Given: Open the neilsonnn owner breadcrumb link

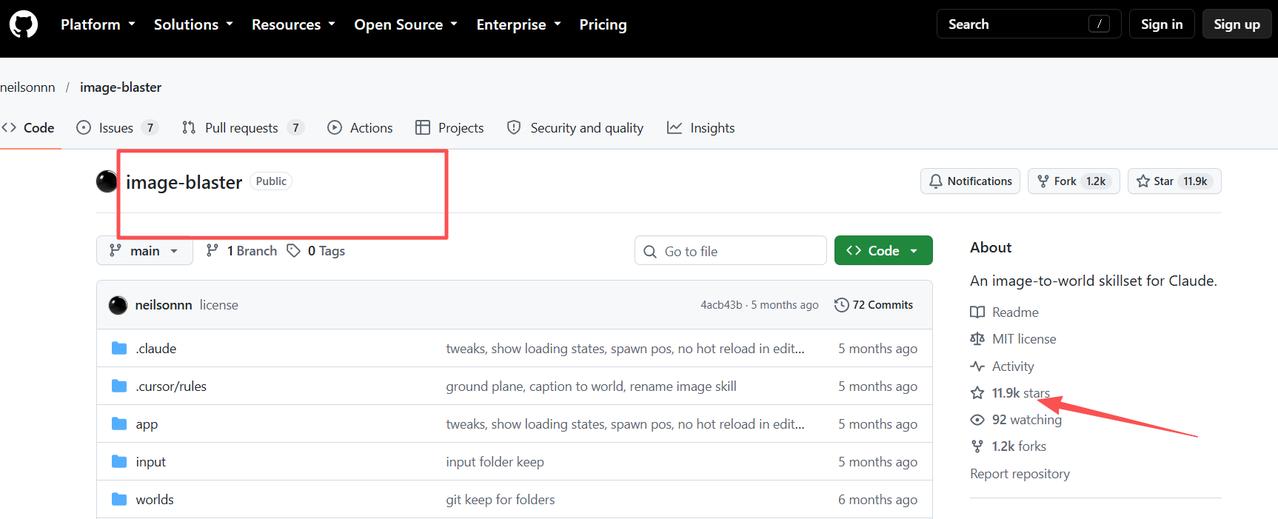Looking at the screenshot, I should point(27,87).
